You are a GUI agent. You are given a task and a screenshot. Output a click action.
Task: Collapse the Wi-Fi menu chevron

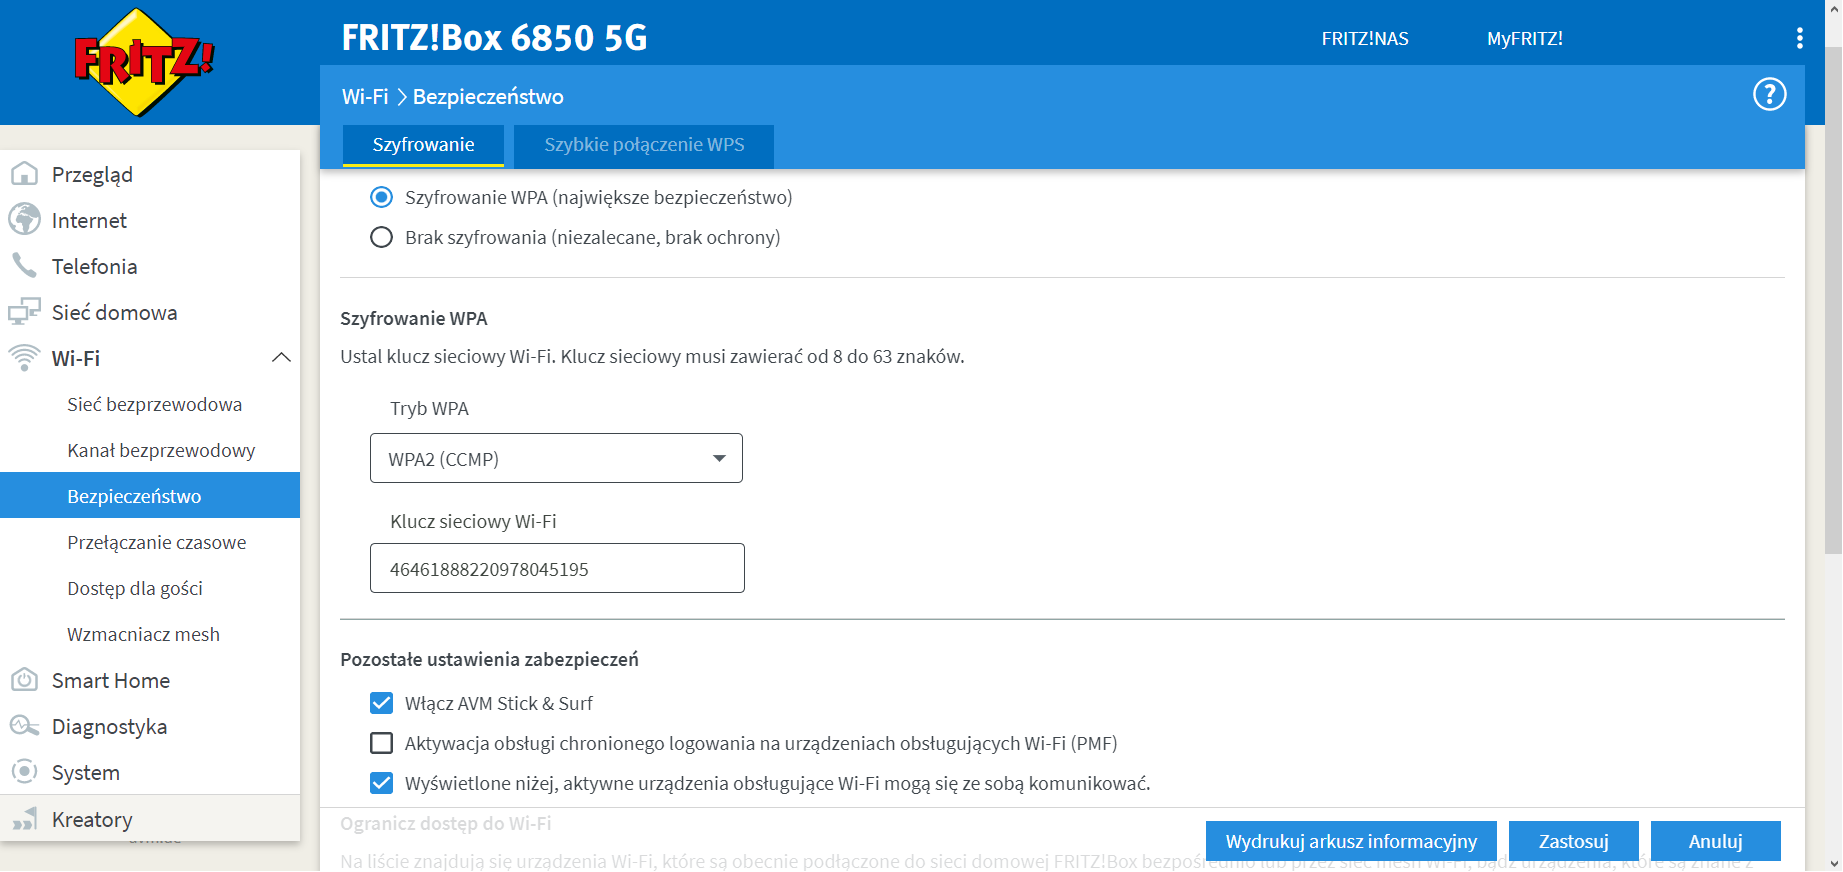click(281, 358)
